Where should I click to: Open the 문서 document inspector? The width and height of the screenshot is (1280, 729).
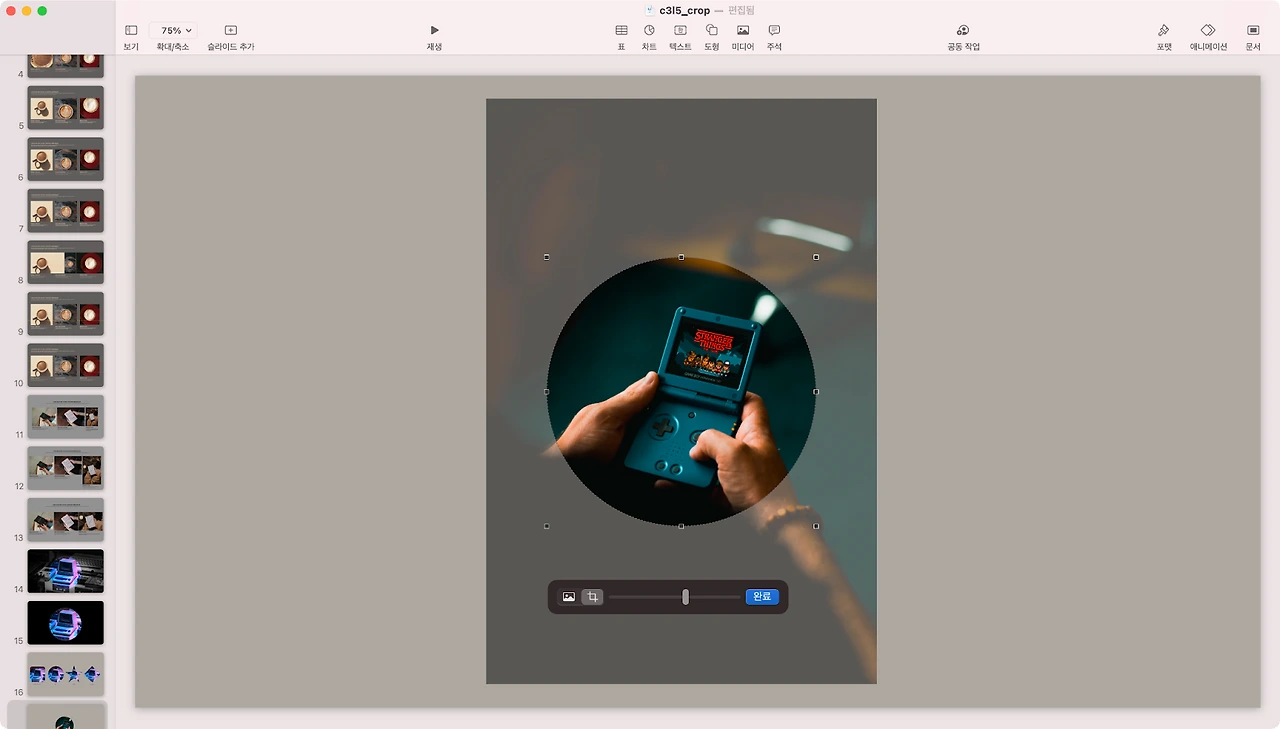[x=1253, y=31]
